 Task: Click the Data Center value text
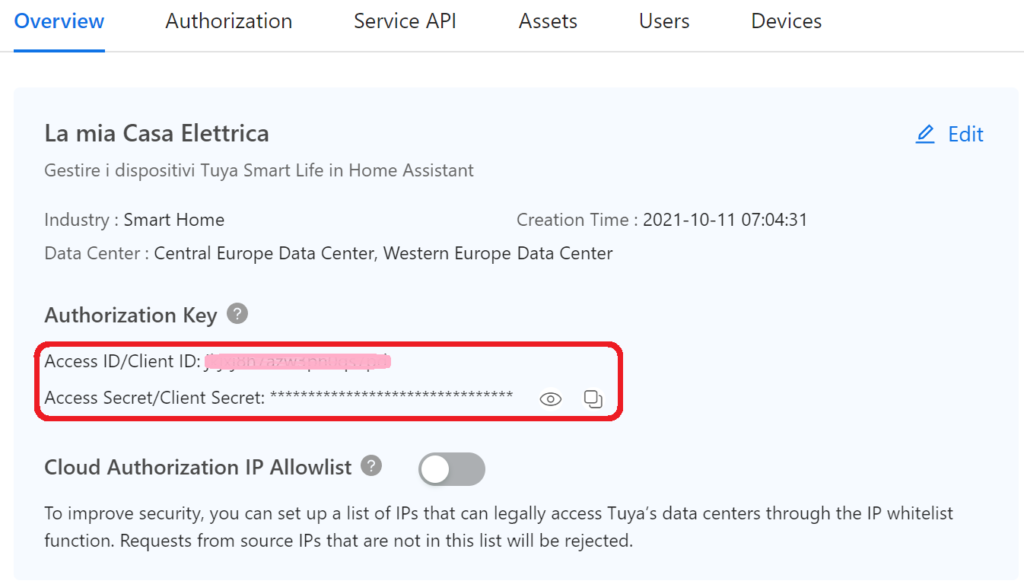coord(383,253)
